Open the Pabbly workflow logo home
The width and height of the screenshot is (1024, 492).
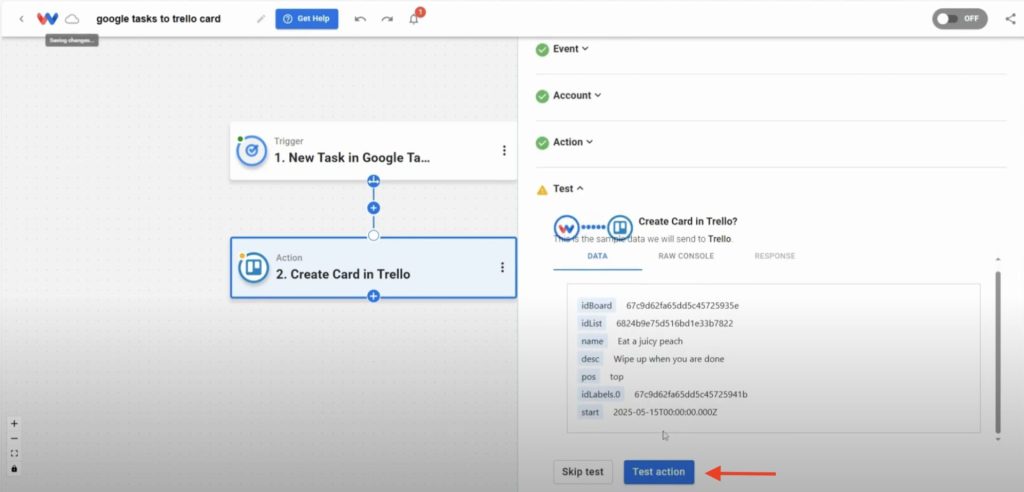(48, 19)
